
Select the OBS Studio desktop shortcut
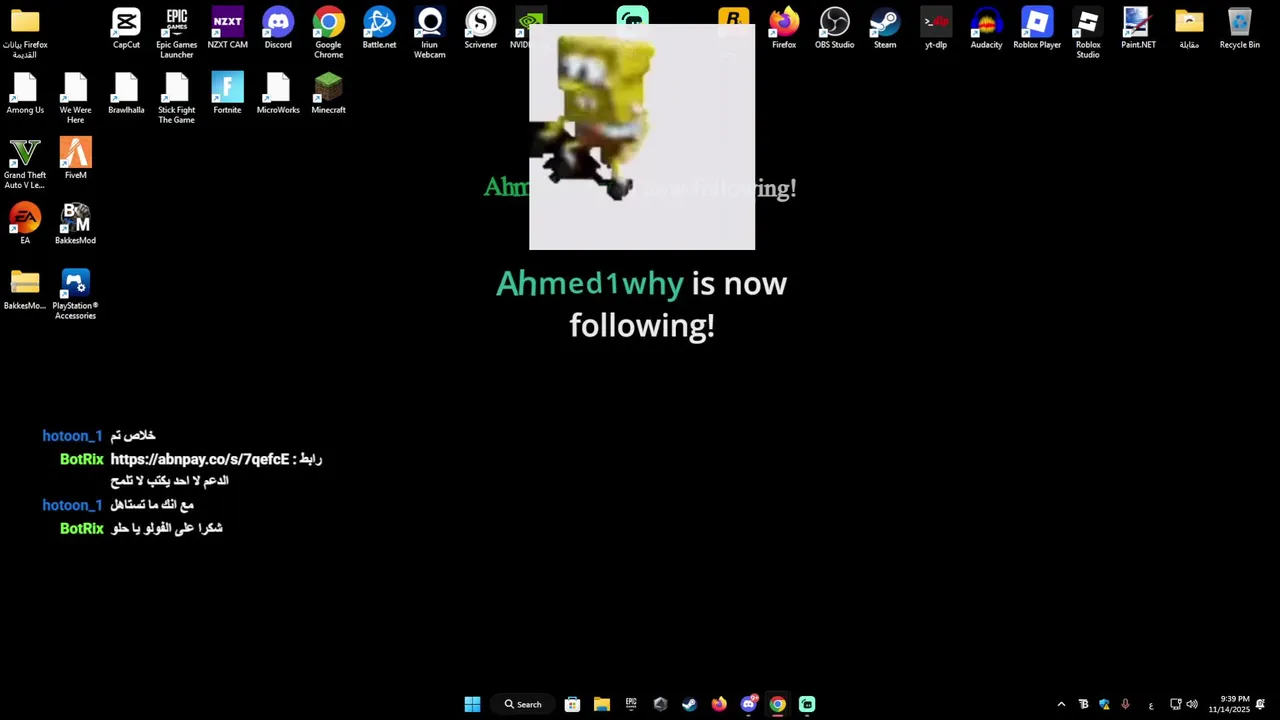pos(834,29)
